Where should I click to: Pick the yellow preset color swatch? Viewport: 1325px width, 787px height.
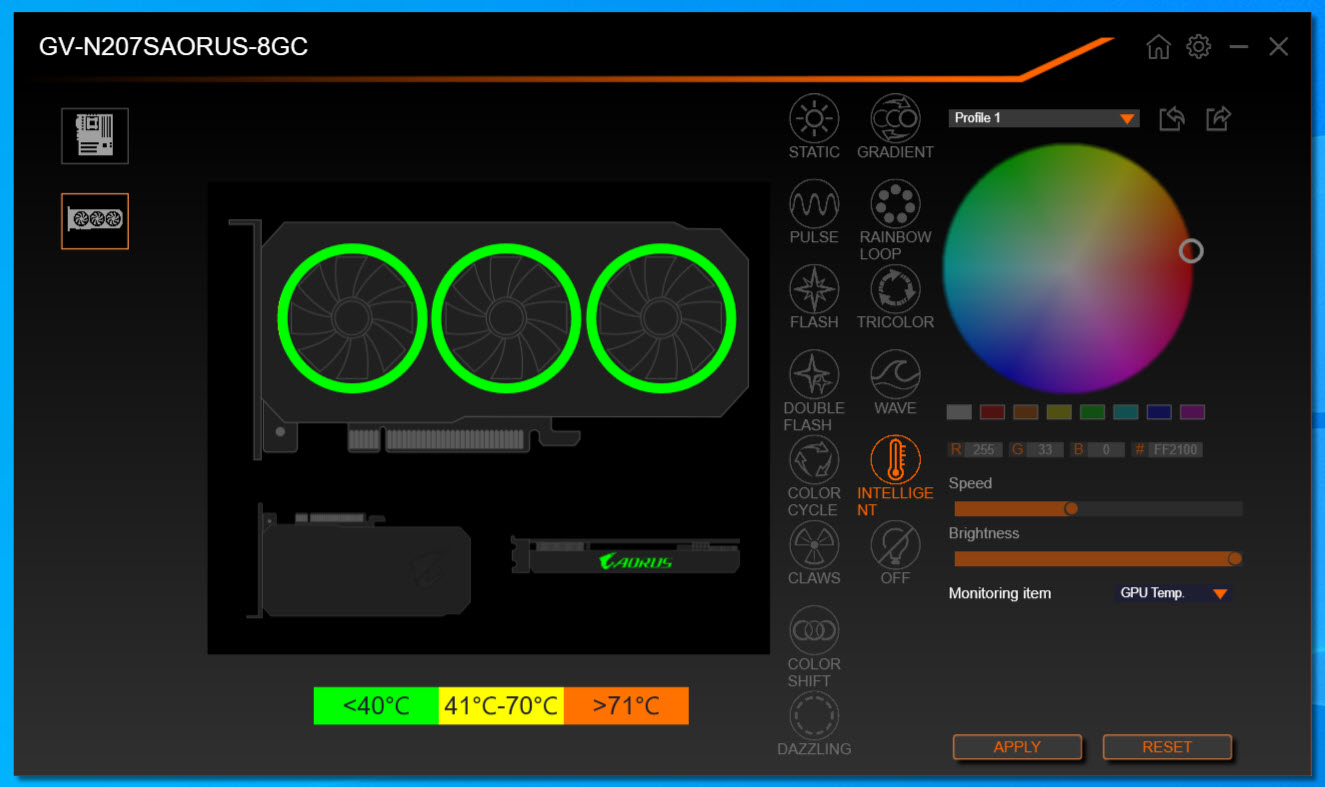point(1059,412)
